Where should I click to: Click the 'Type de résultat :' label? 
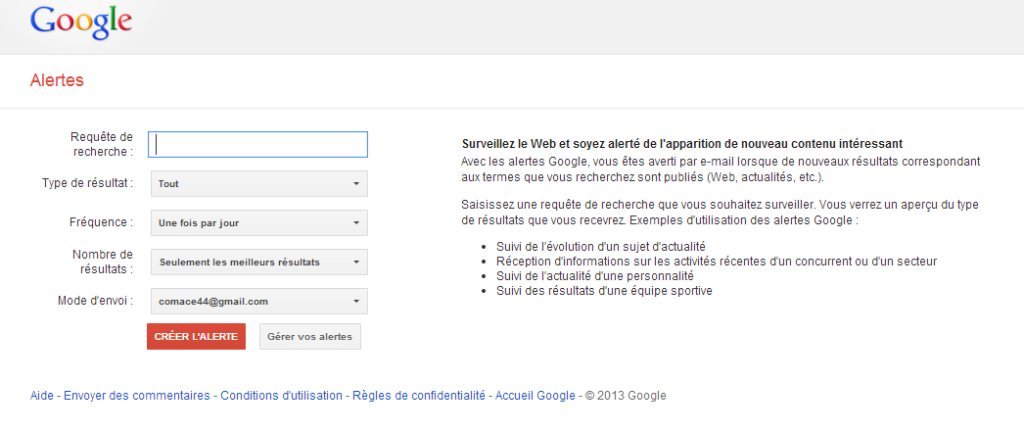(88, 183)
